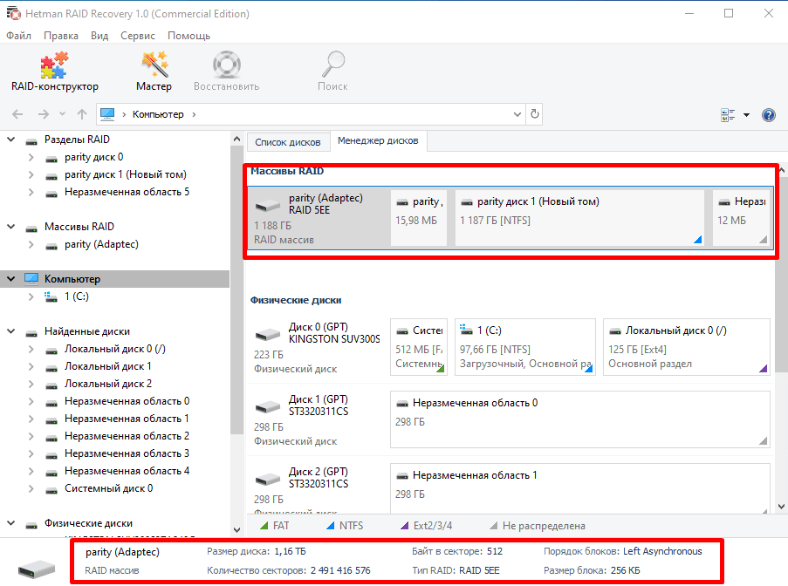Screen dimensions: 788x586
Task: Click the NTFS blue legend marker
Action: (x=330, y=526)
